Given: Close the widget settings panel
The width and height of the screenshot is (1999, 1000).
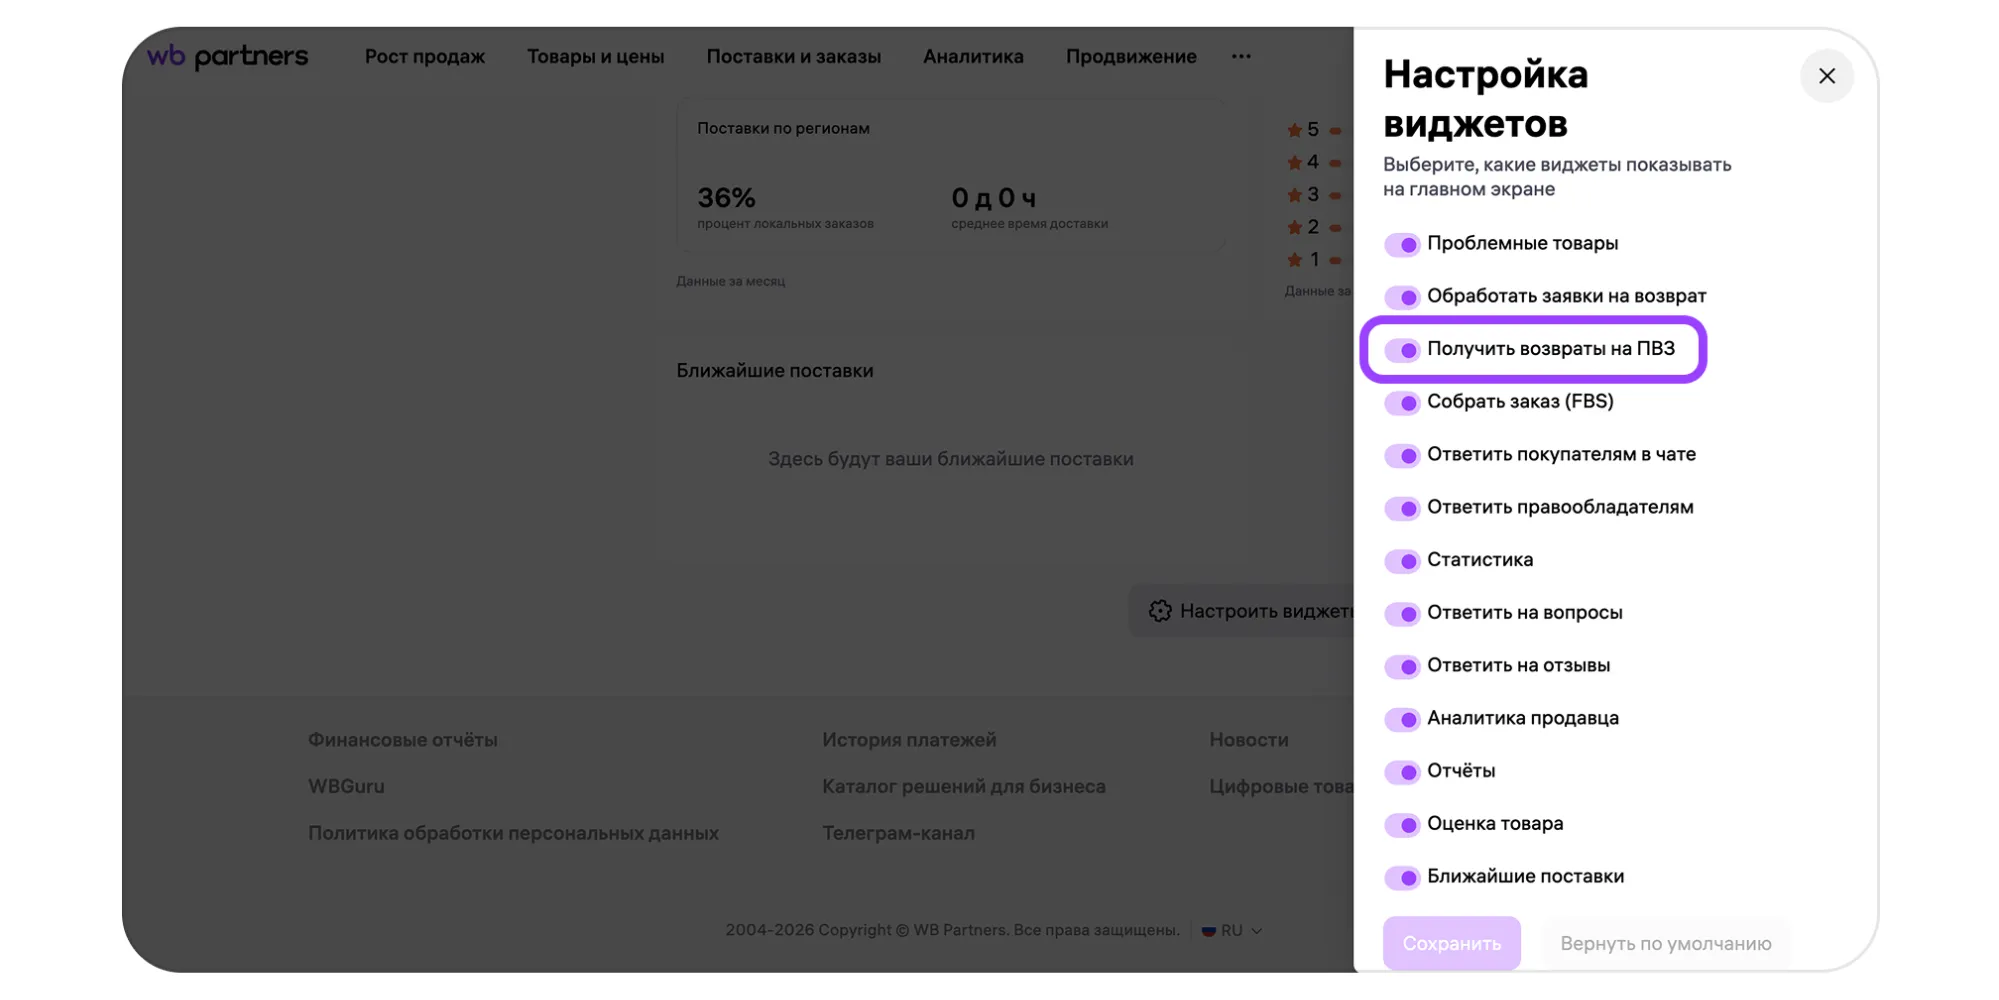Looking at the screenshot, I should 1826,76.
